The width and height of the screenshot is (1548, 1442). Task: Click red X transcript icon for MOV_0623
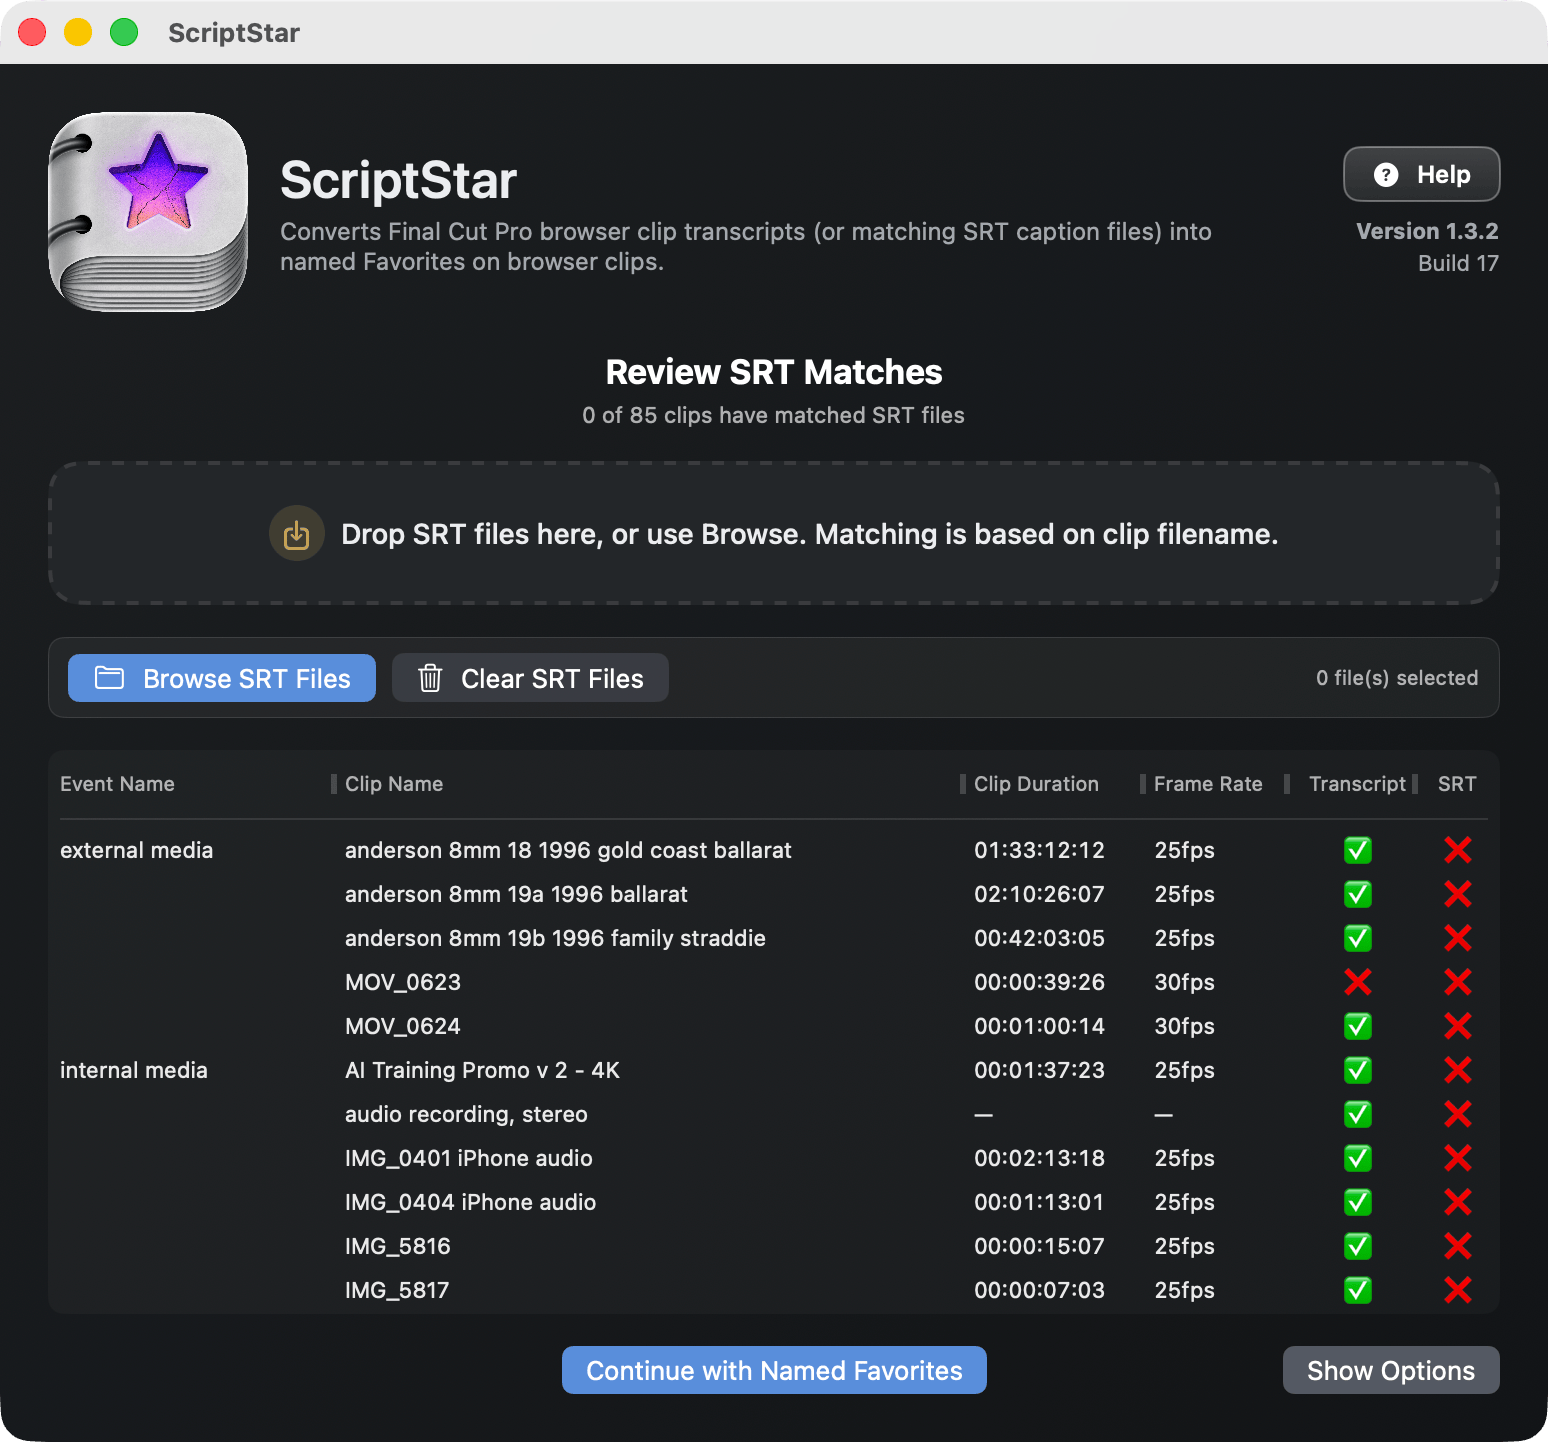1357,982
